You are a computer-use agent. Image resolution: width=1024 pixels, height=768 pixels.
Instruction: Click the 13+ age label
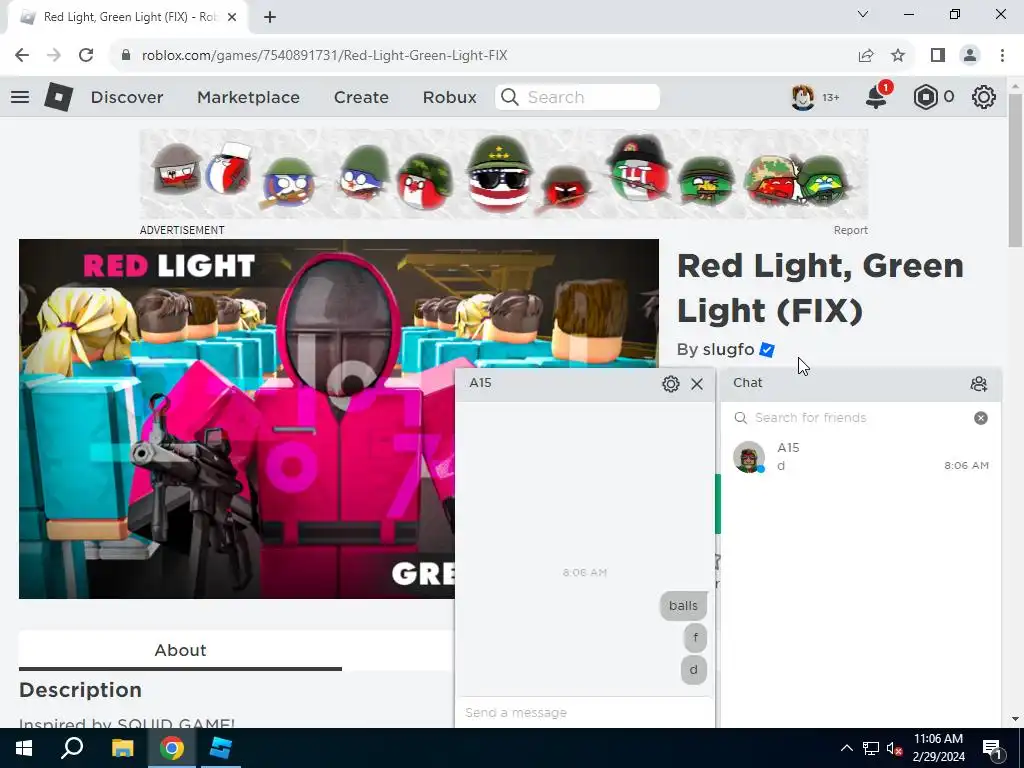[831, 97]
